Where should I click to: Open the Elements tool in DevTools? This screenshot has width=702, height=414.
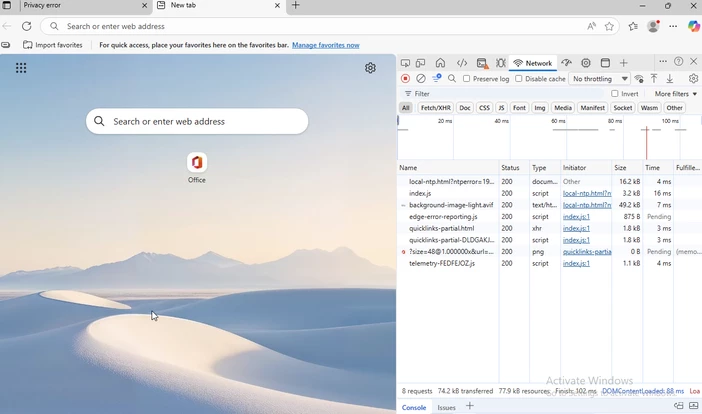[462, 63]
